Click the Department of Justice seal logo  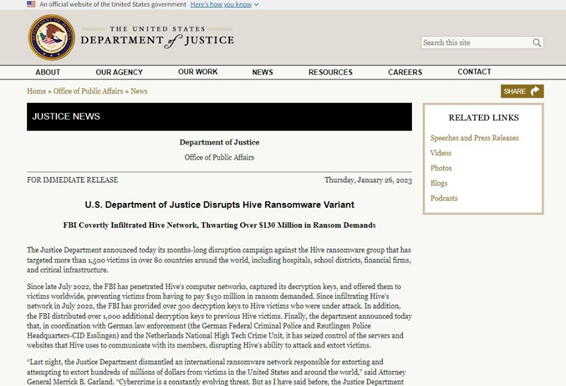point(52,37)
